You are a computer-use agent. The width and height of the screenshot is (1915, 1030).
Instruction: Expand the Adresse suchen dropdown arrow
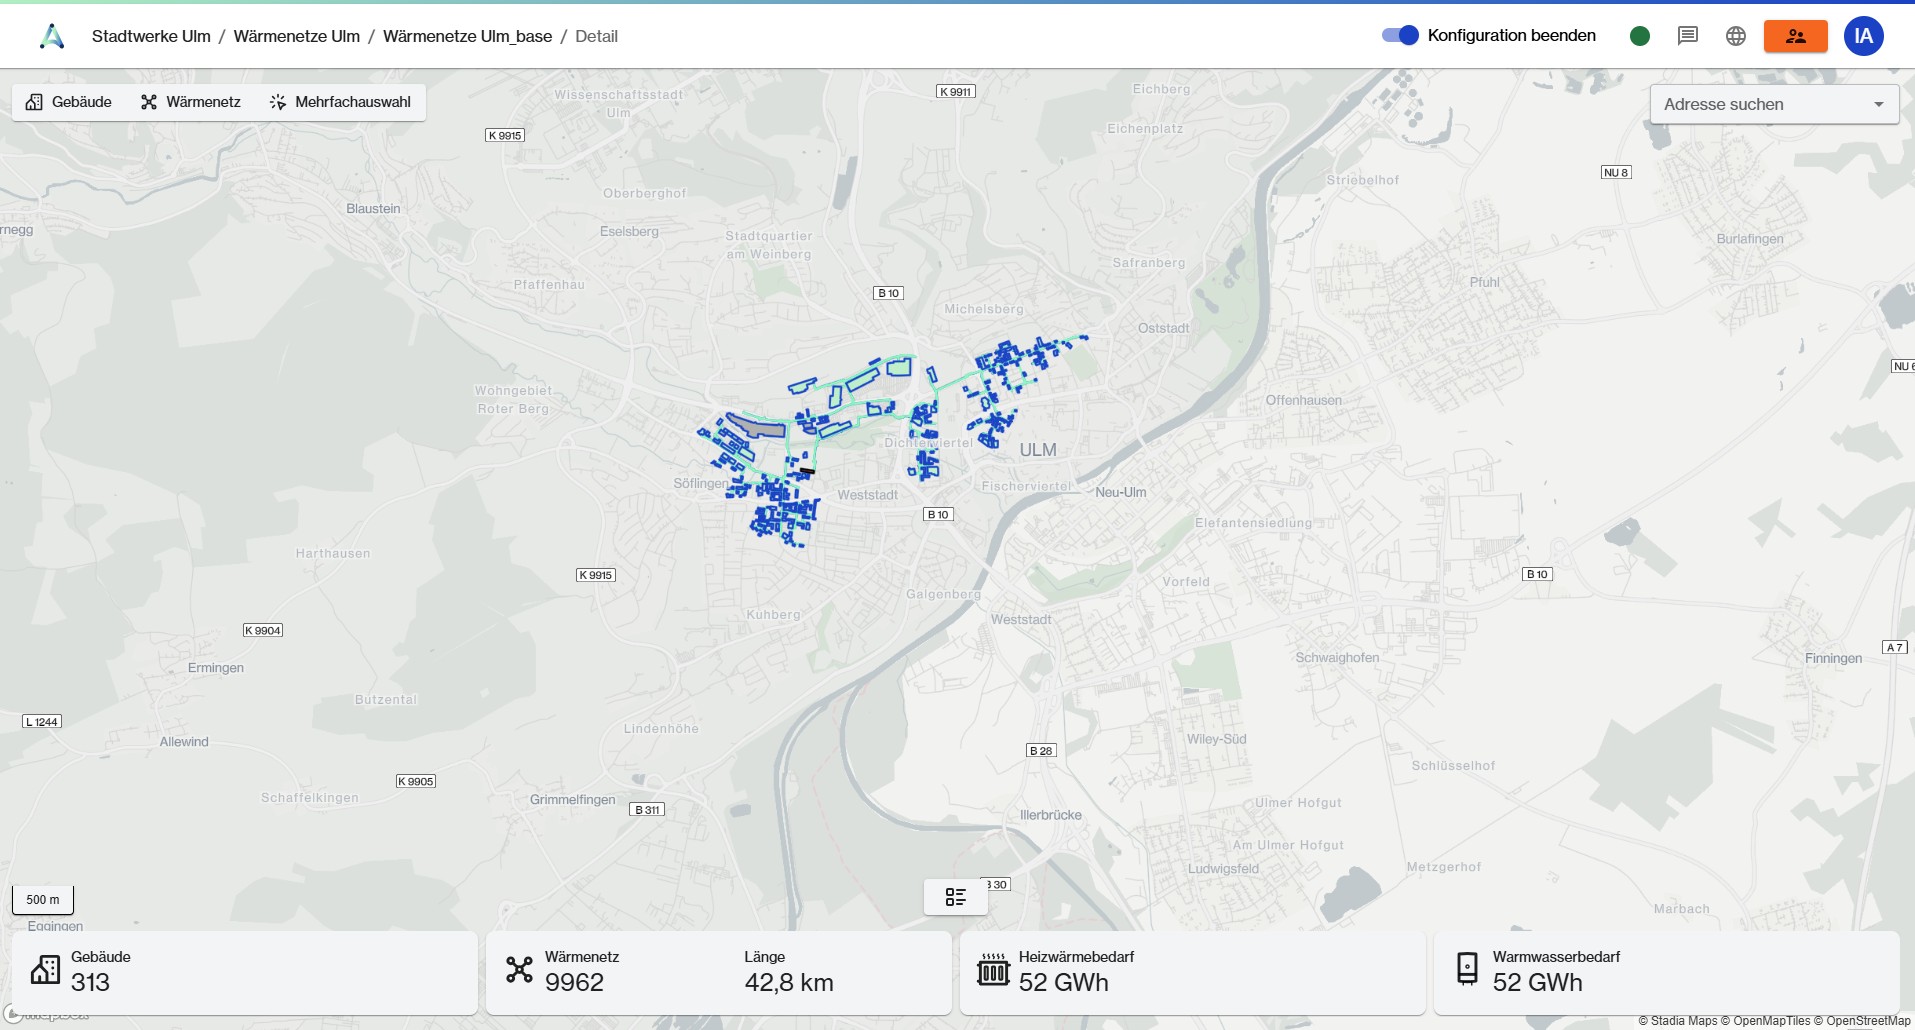point(1878,104)
